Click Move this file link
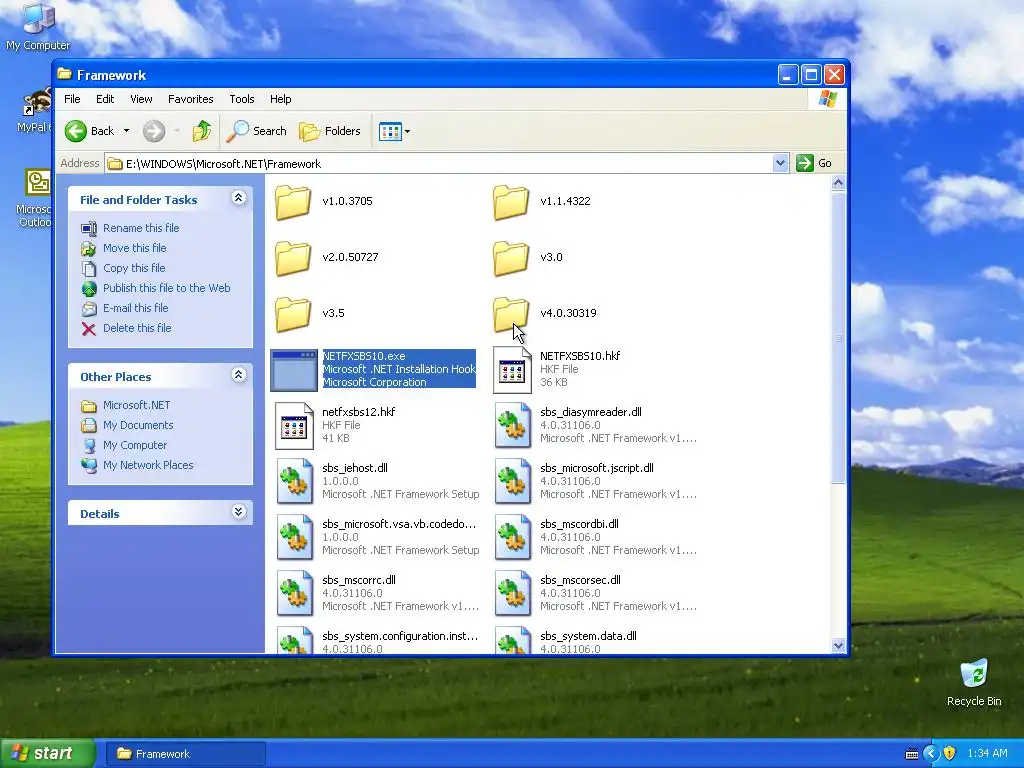Screen dimensions: 1024x768 click(x=135, y=248)
